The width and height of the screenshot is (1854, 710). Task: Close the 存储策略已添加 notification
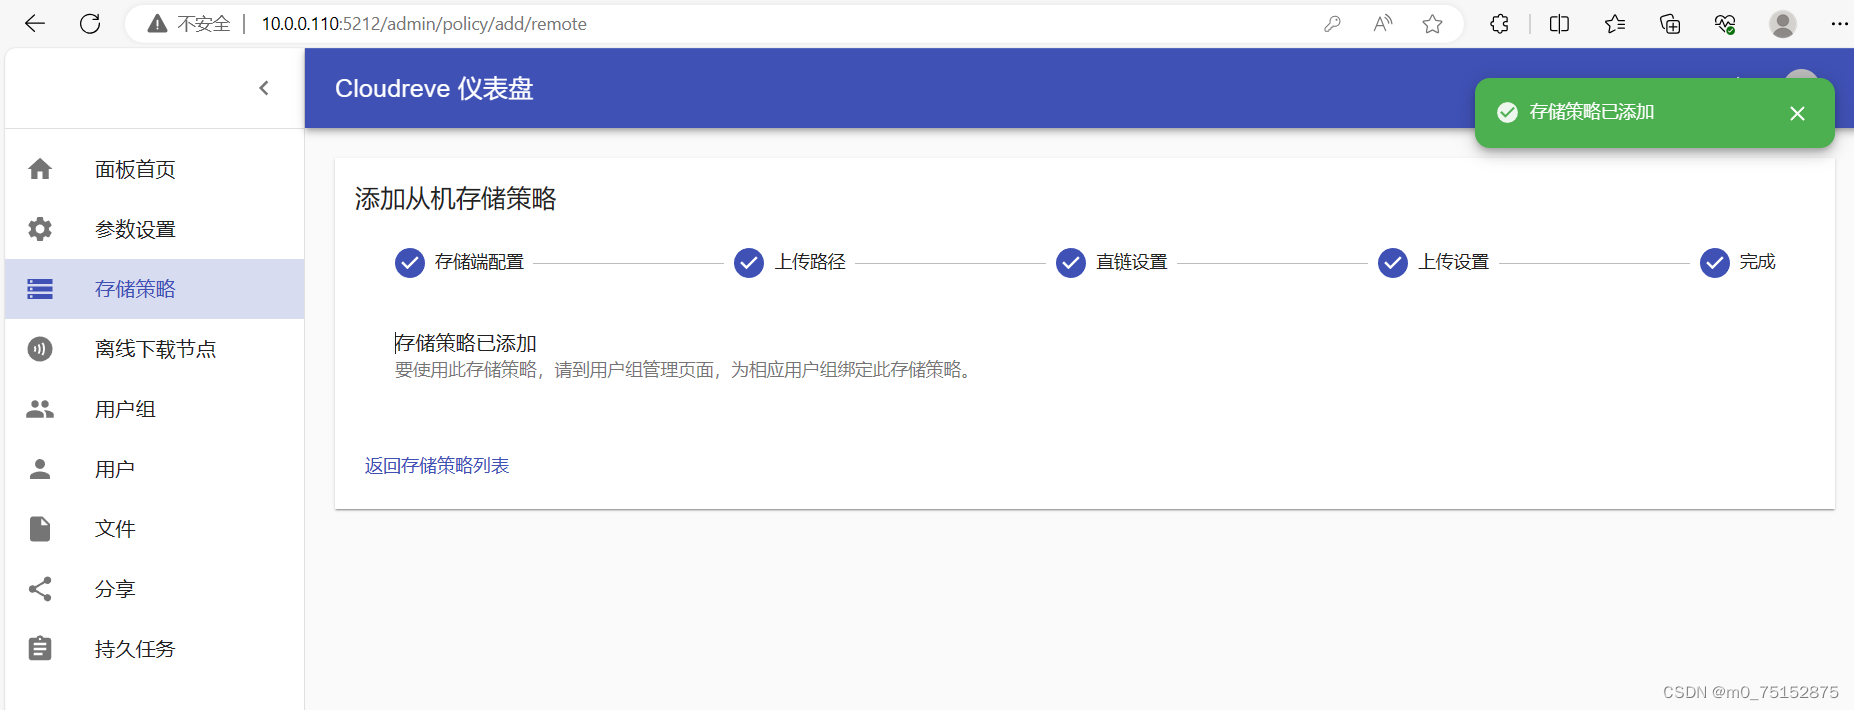click(x=1797, y=113)
